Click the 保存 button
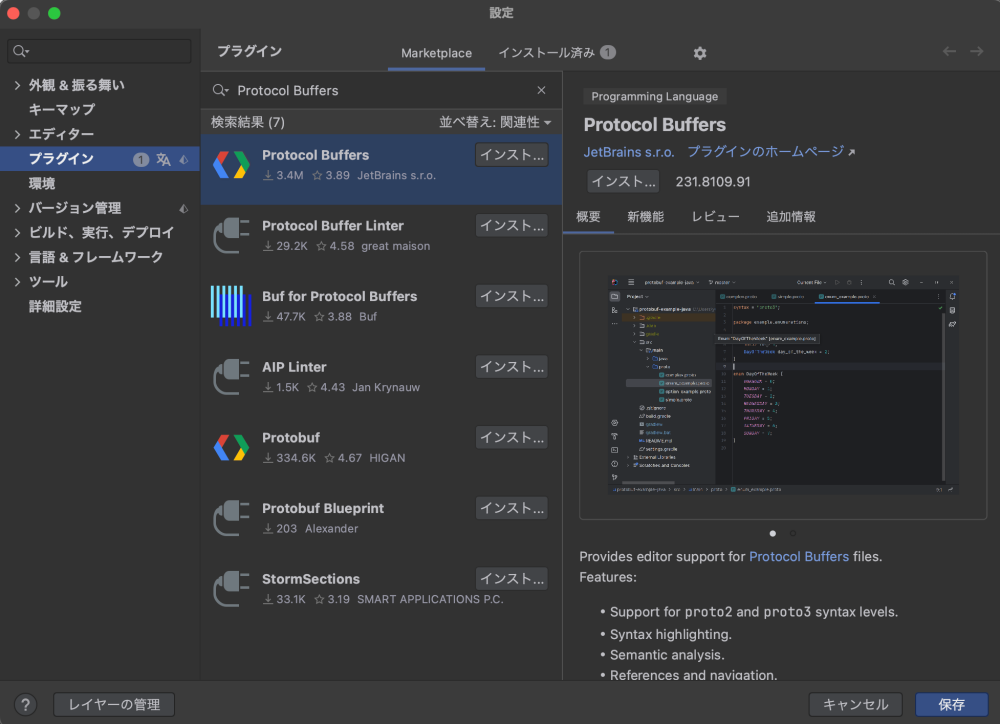 [x=952, y=704]
